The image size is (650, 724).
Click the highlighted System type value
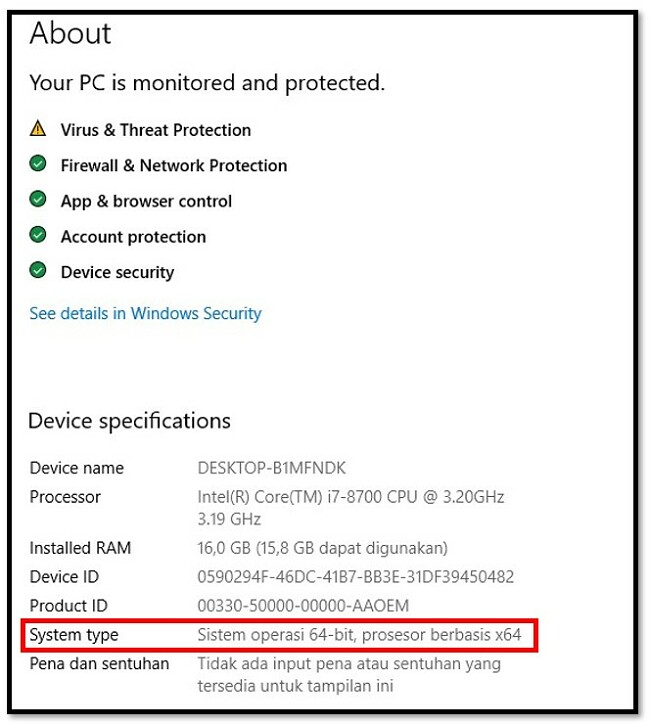coord(359,635)
